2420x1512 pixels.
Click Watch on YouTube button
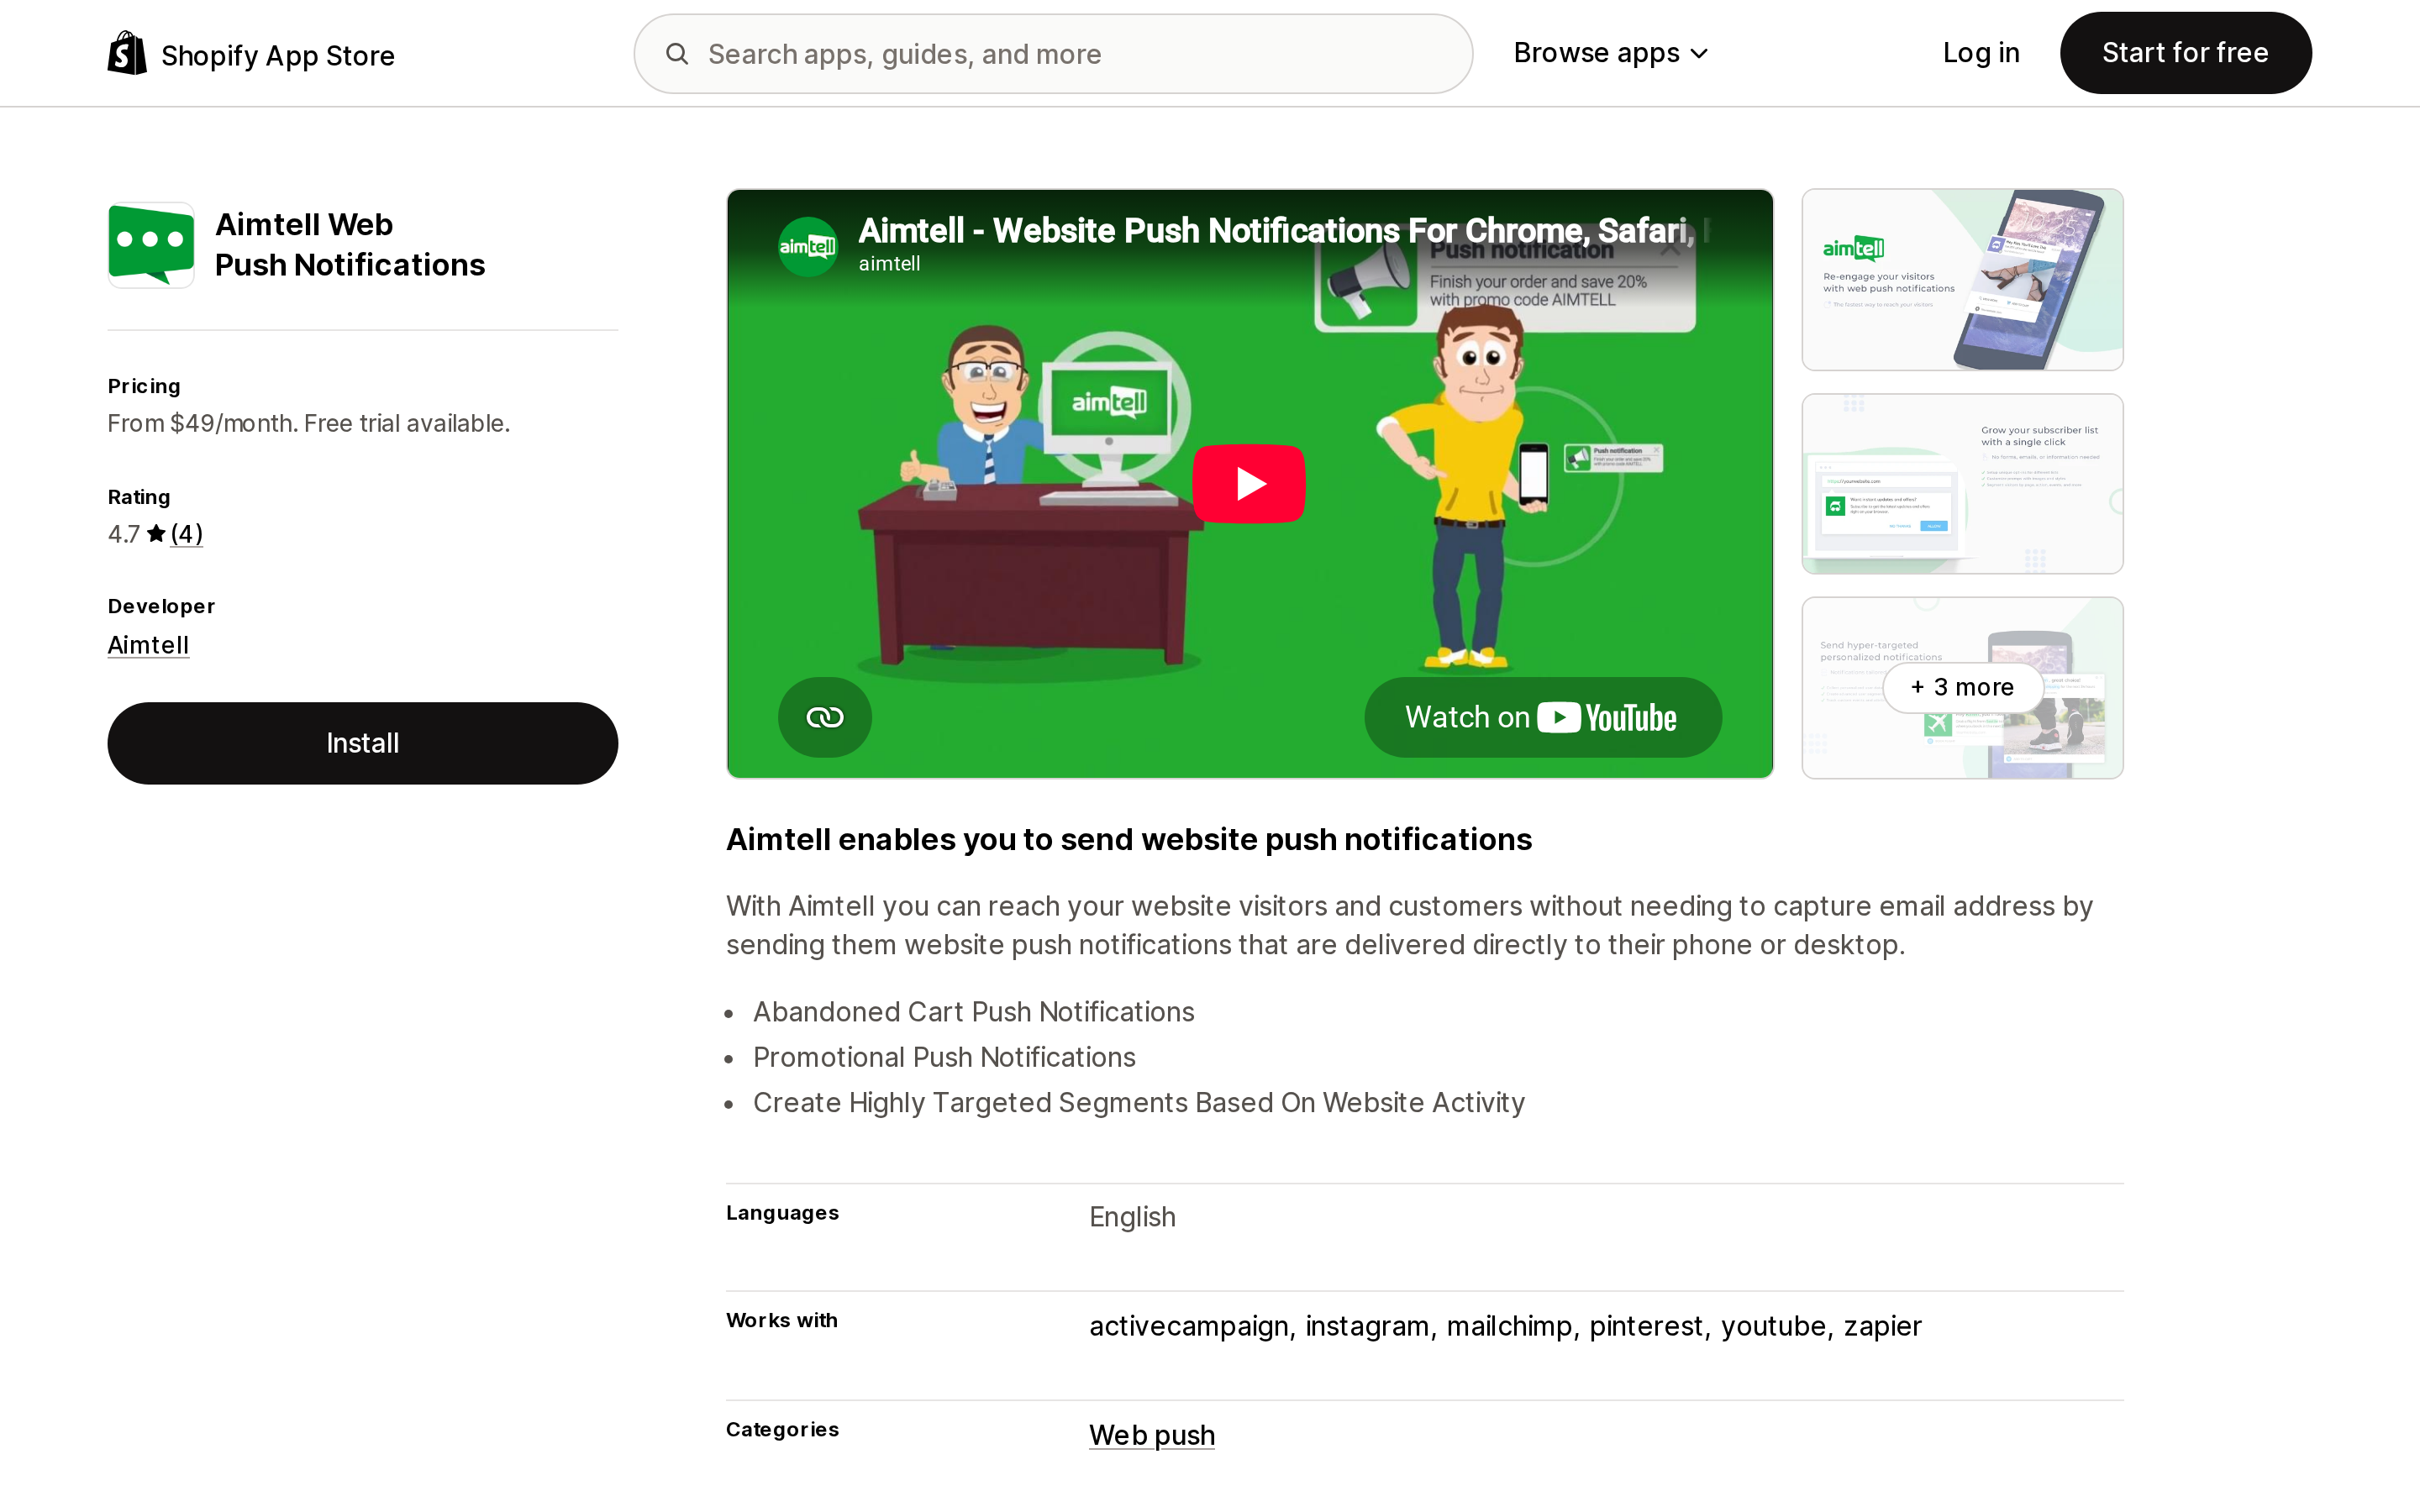1542,717
